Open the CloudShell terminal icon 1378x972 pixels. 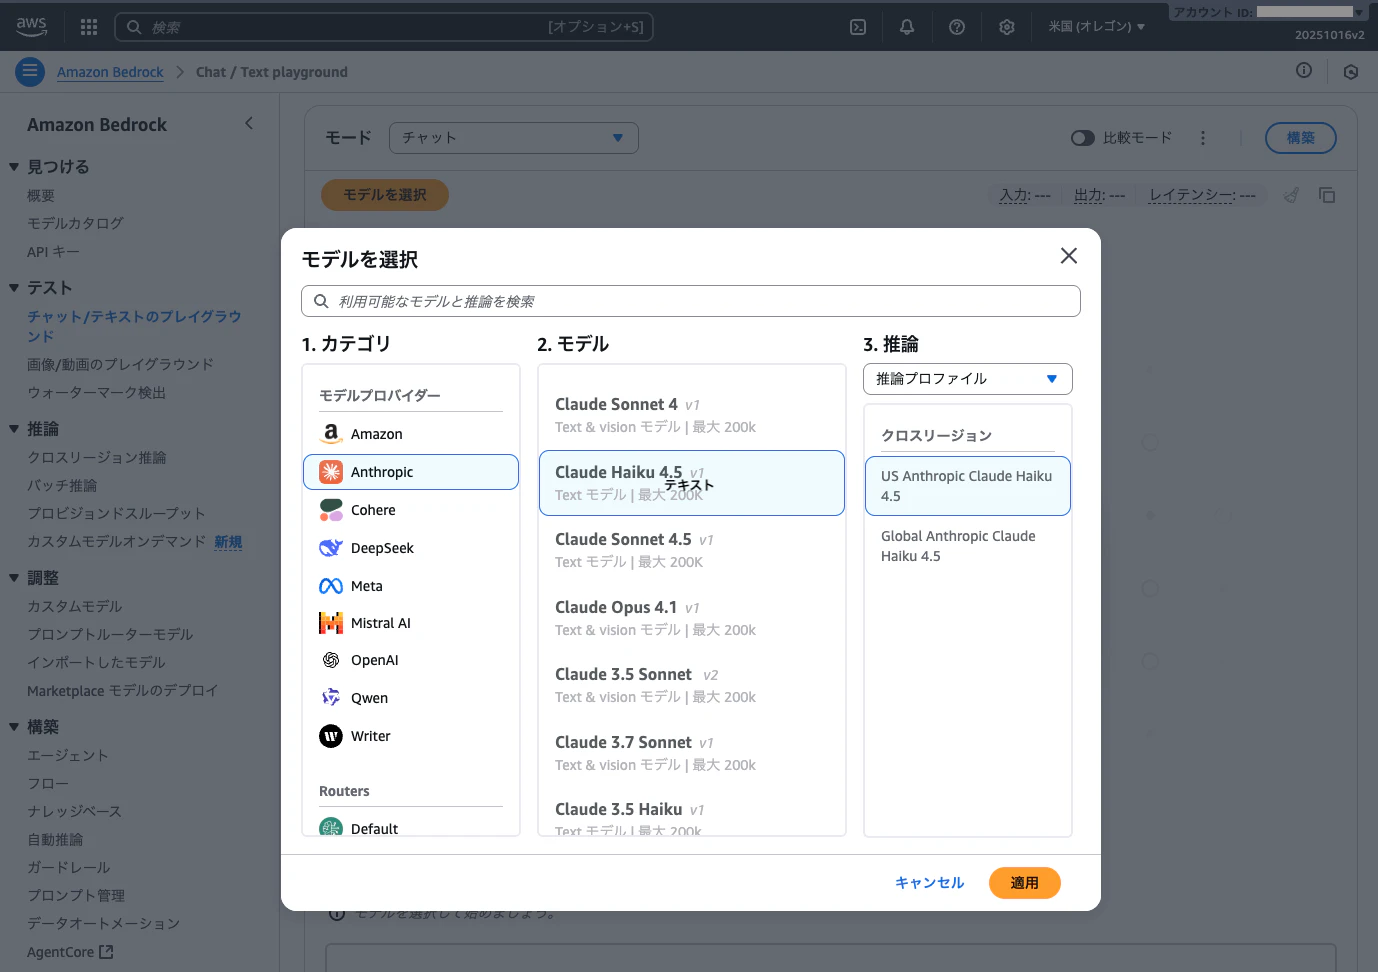pos(858,27)
